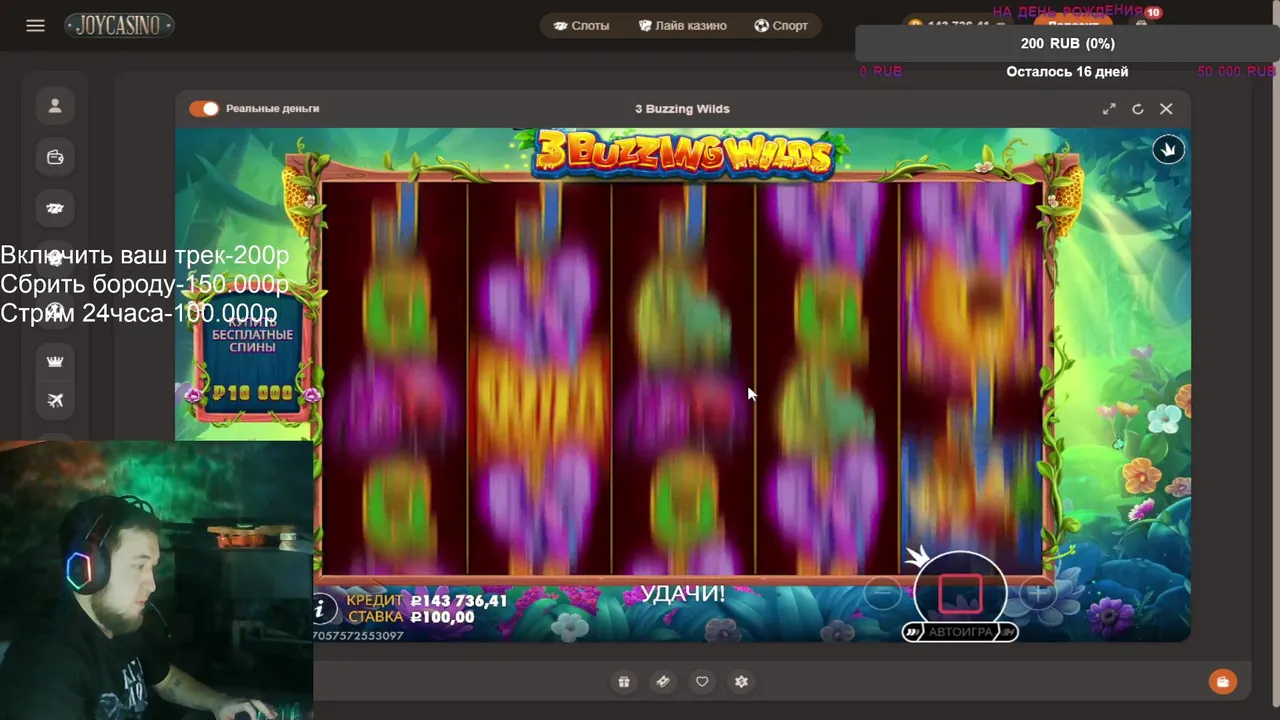Screen dimensions: 1280x720
Task: Open the profile icon in the sidebar
Action: coord(55,106)
